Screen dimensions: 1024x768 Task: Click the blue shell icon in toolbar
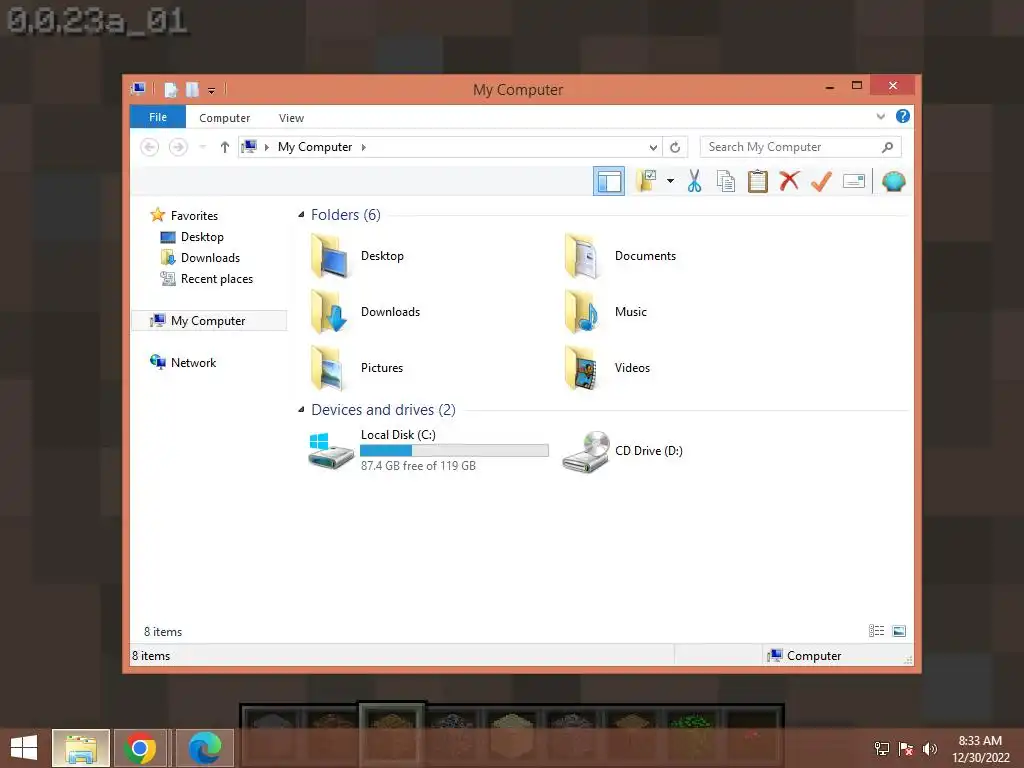coord(893,181)
